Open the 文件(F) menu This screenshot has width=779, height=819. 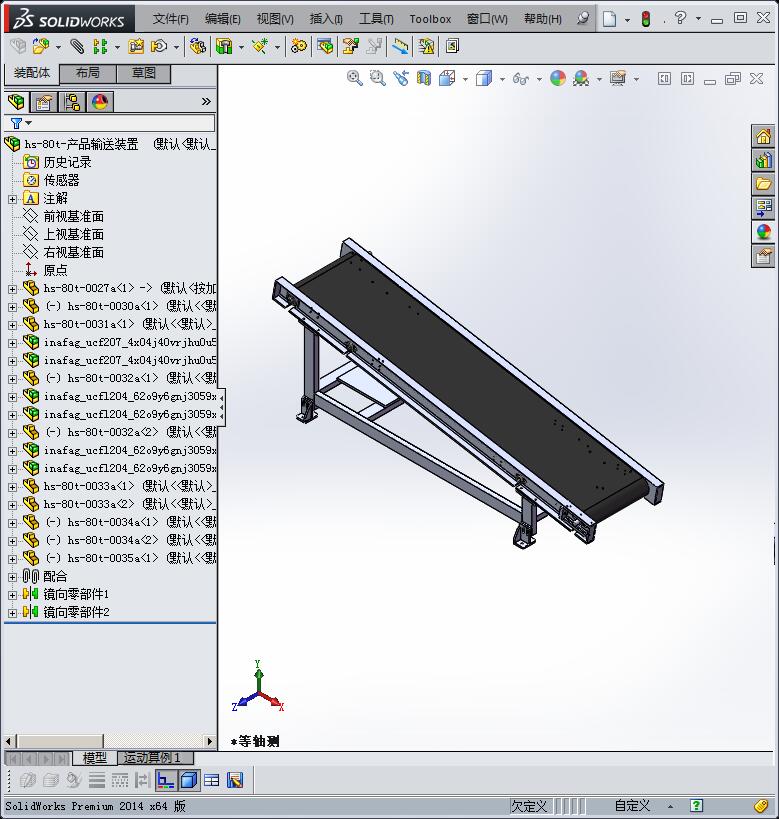[x=170, y=19]
